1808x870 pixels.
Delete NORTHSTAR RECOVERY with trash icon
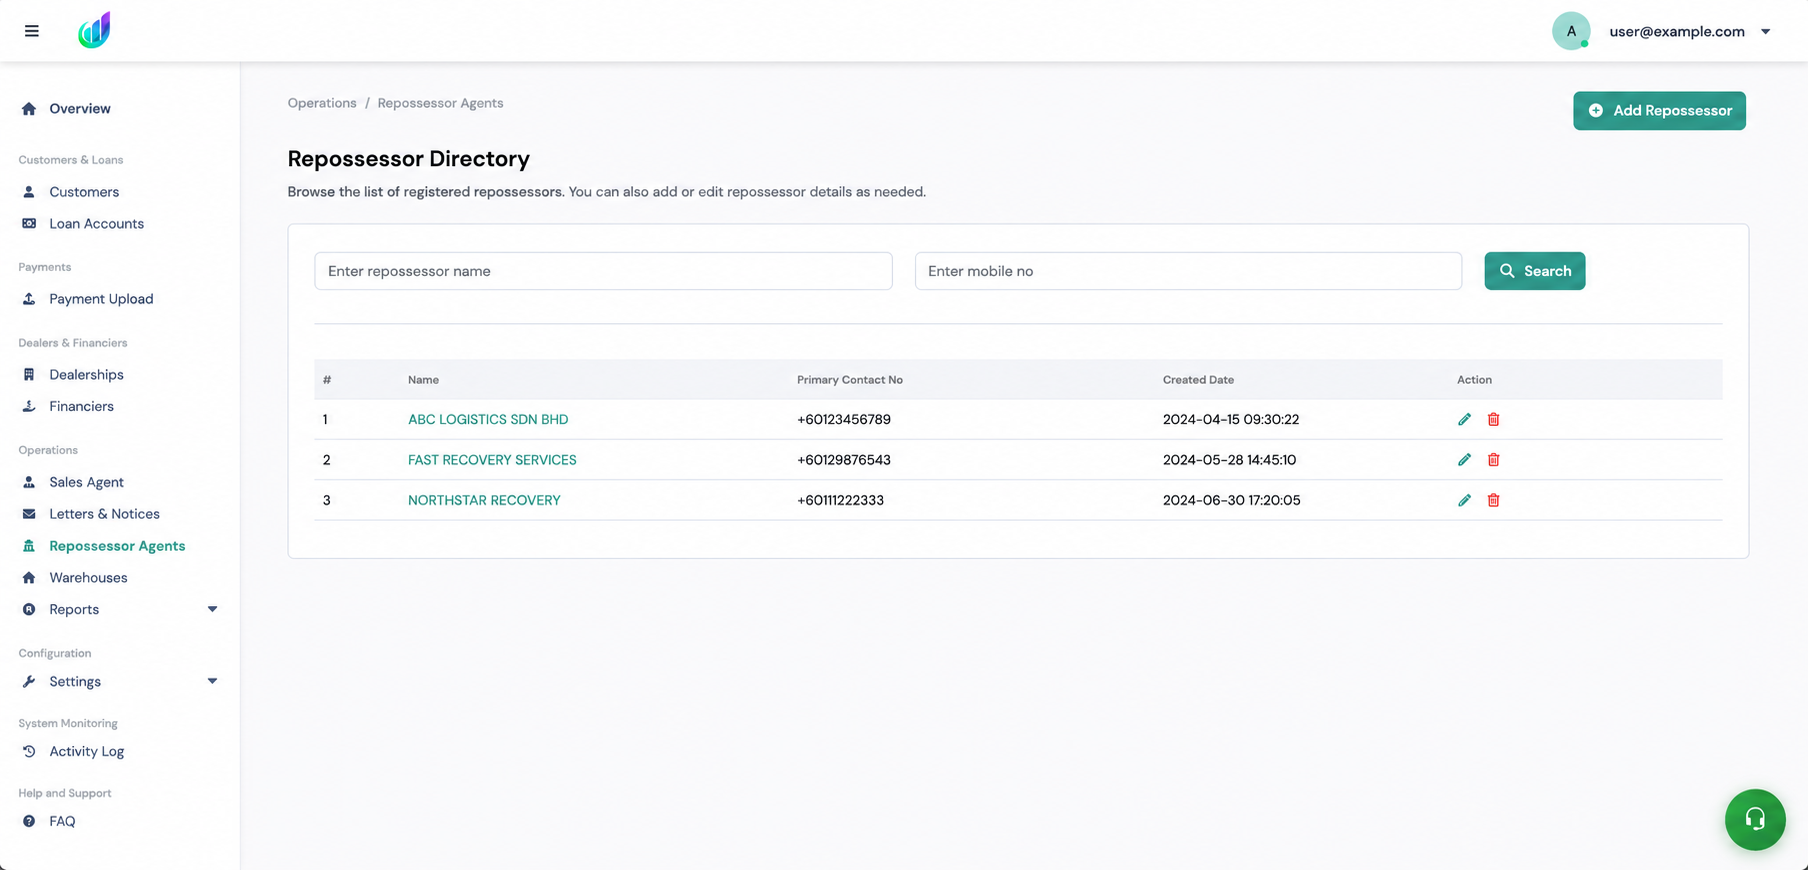[x=1493, y=500]
